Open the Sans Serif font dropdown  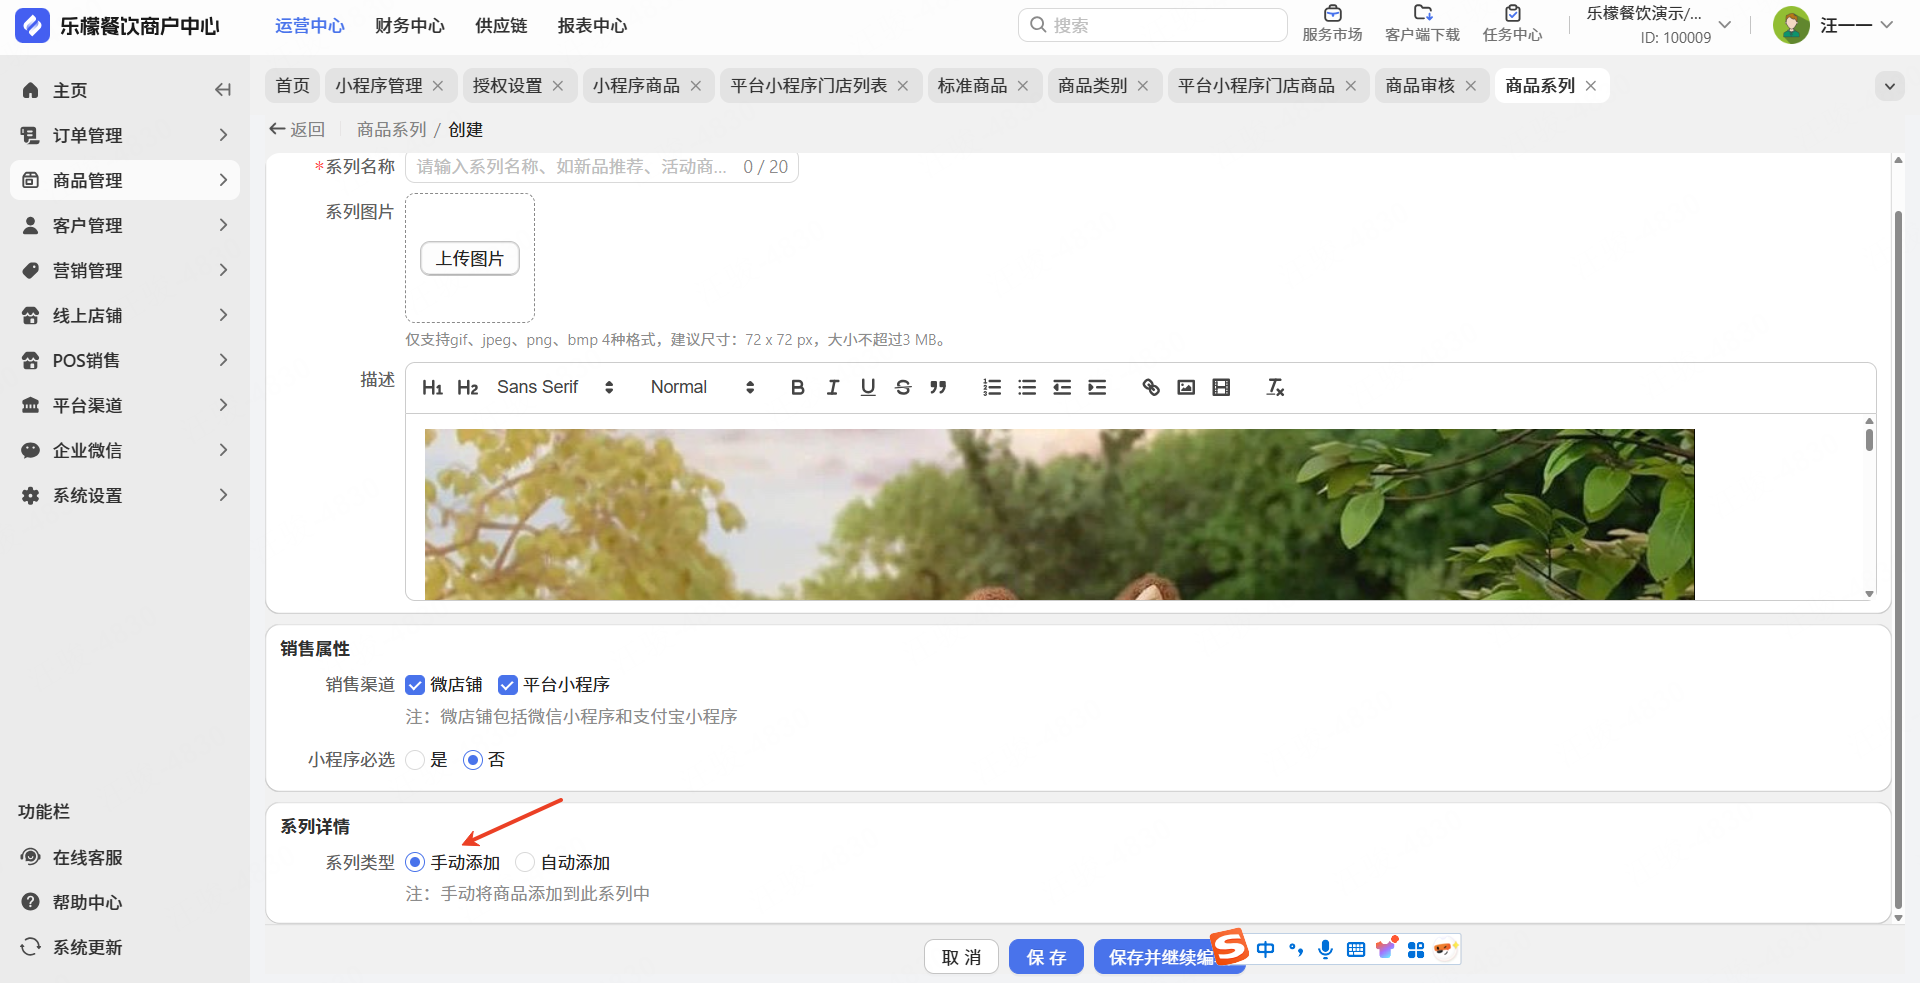click(555, 388)
